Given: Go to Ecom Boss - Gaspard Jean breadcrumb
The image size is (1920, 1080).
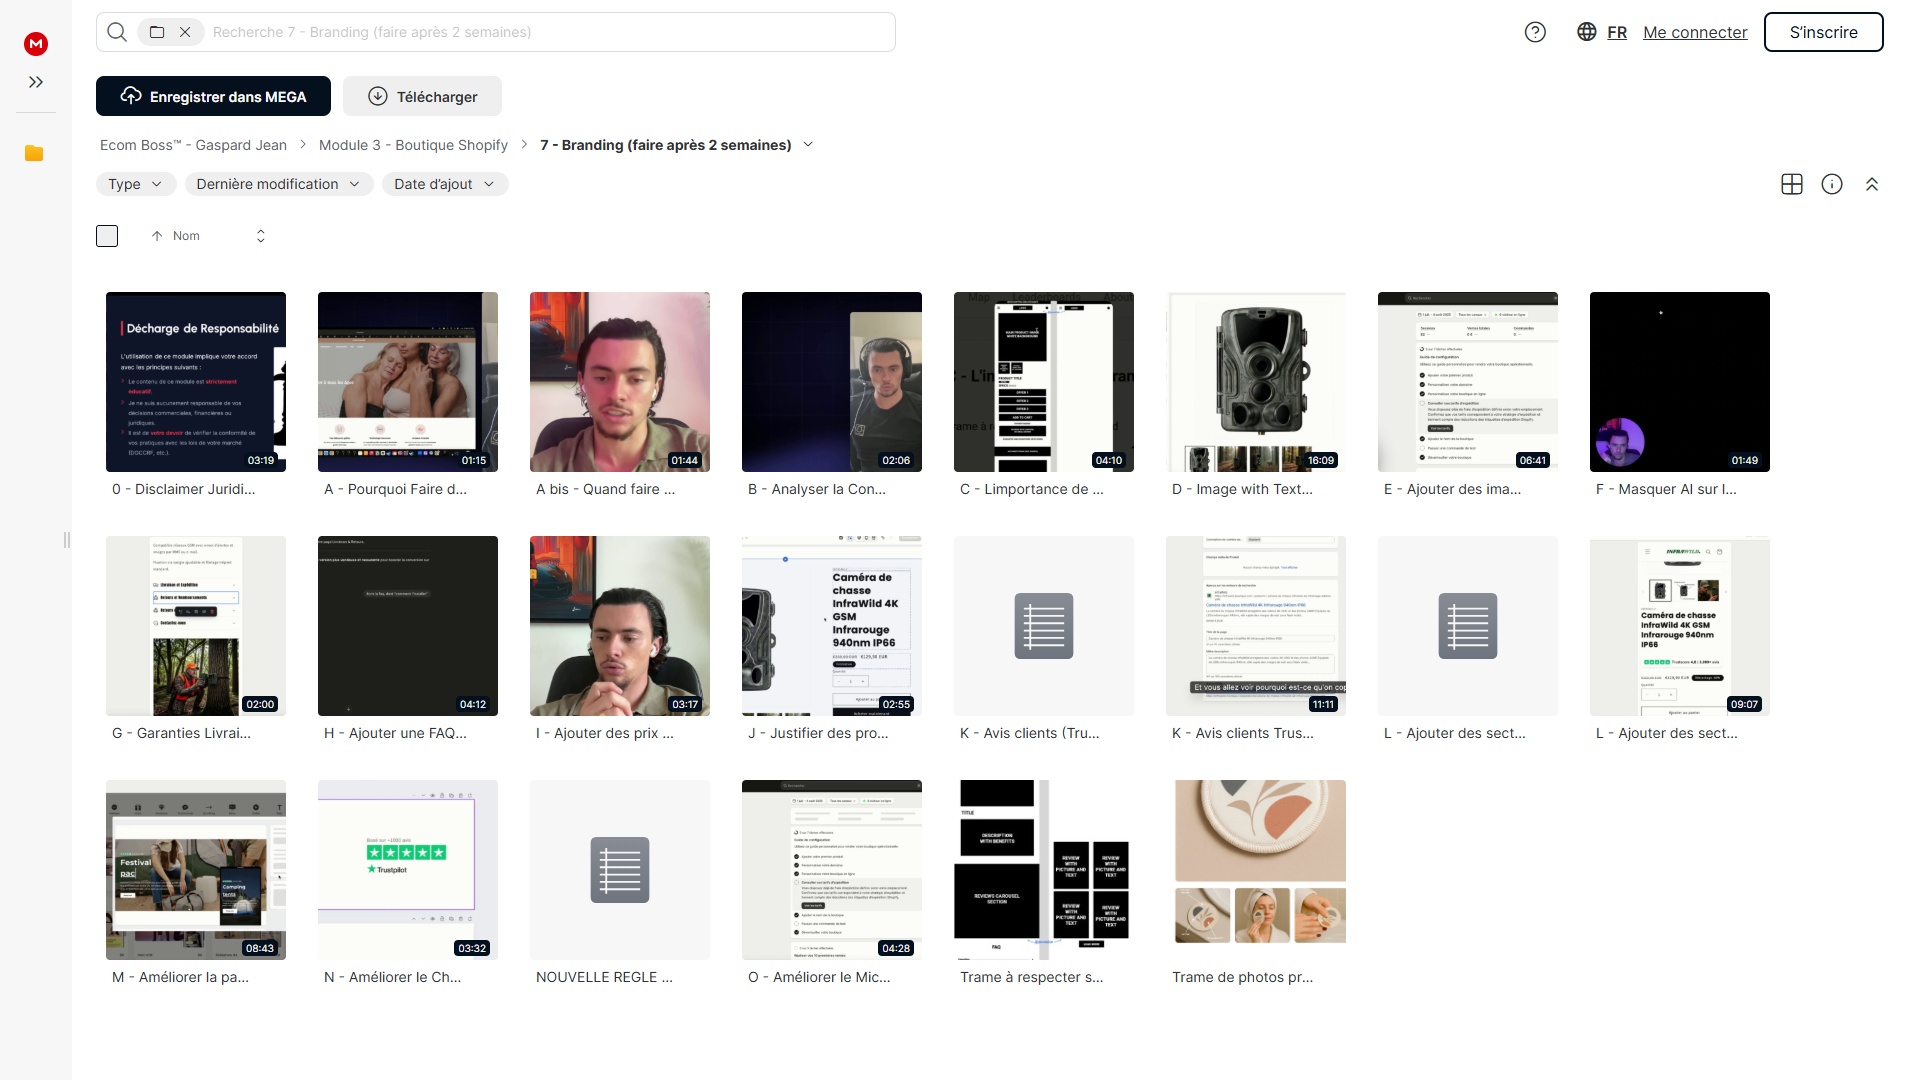Looking at the screenshot, I should 193,145.
